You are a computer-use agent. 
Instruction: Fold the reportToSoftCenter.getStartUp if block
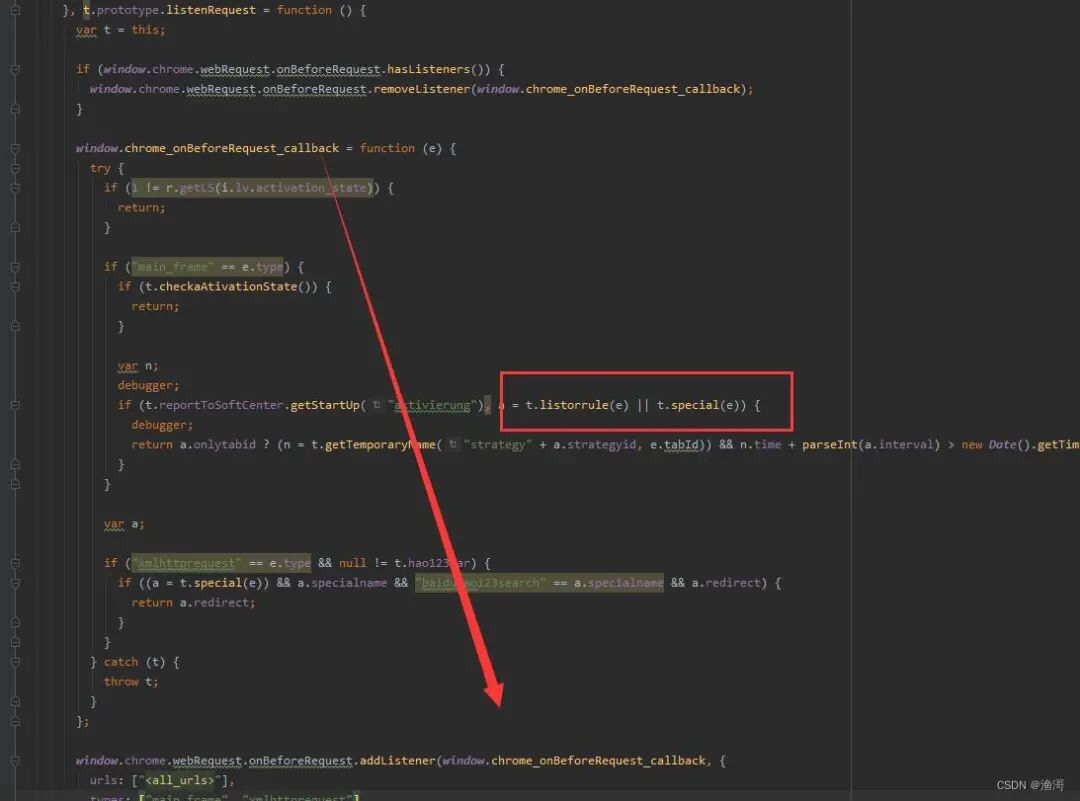click(x=15, y=405)
